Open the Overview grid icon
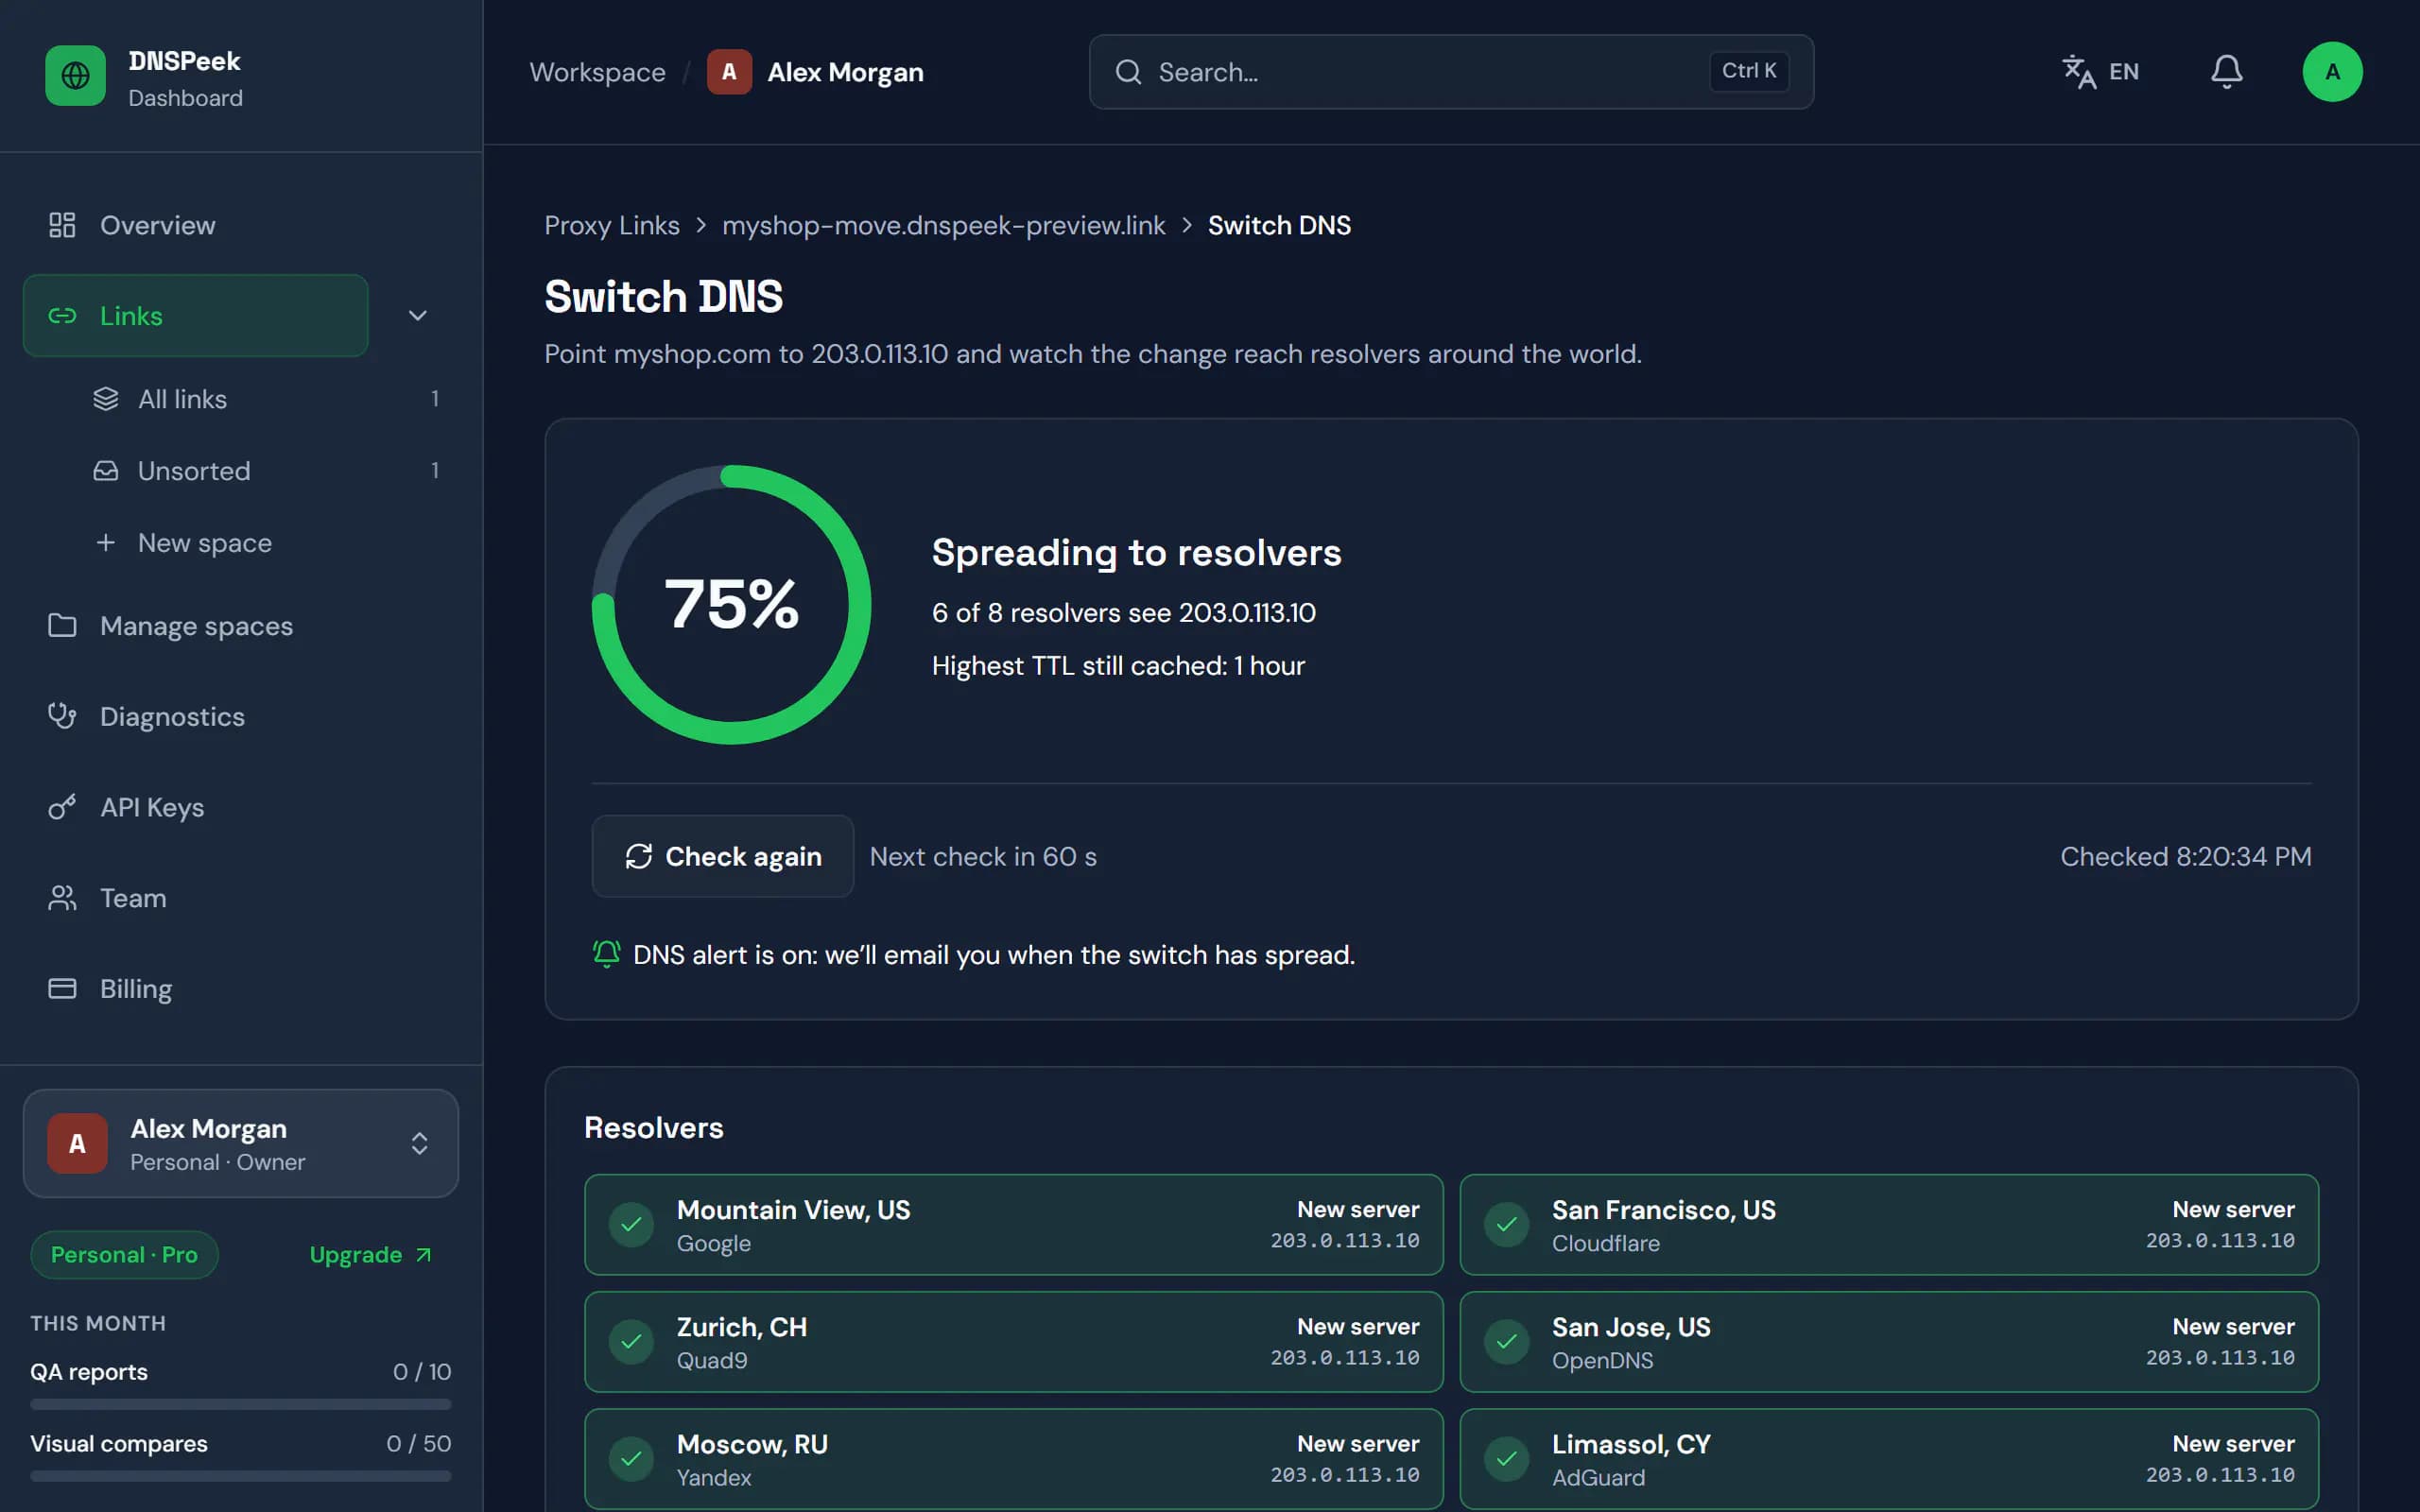Image resolution: width=2420 pixels, height=1512 pixels. click(x=62, y=225)
